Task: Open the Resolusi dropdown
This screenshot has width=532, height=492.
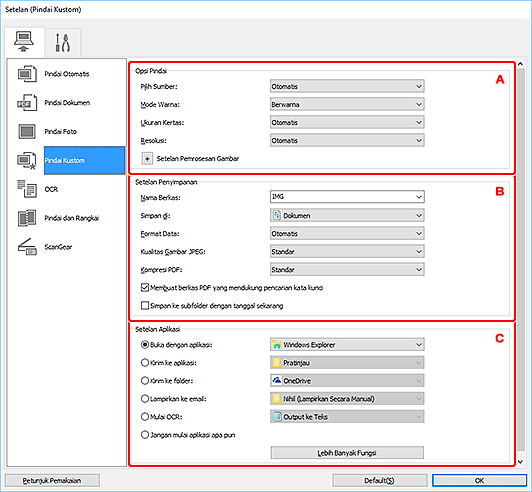Action: point(347,140)
